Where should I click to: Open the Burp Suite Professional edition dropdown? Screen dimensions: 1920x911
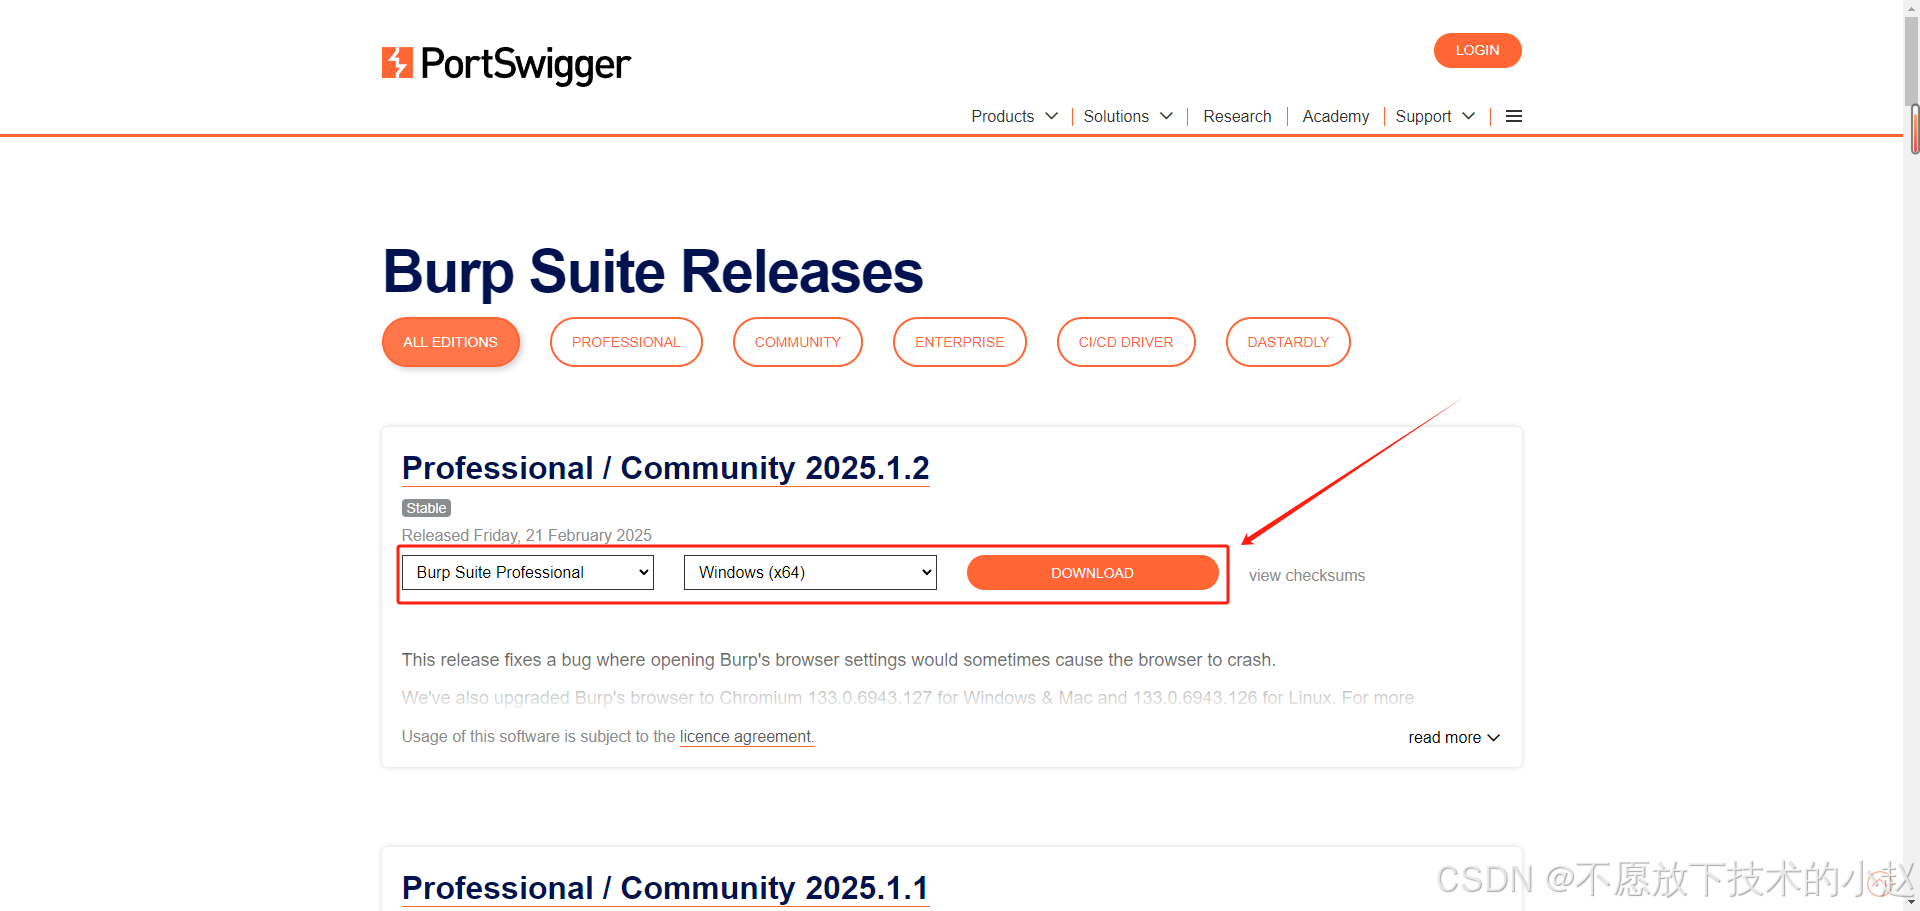(528, 572)
